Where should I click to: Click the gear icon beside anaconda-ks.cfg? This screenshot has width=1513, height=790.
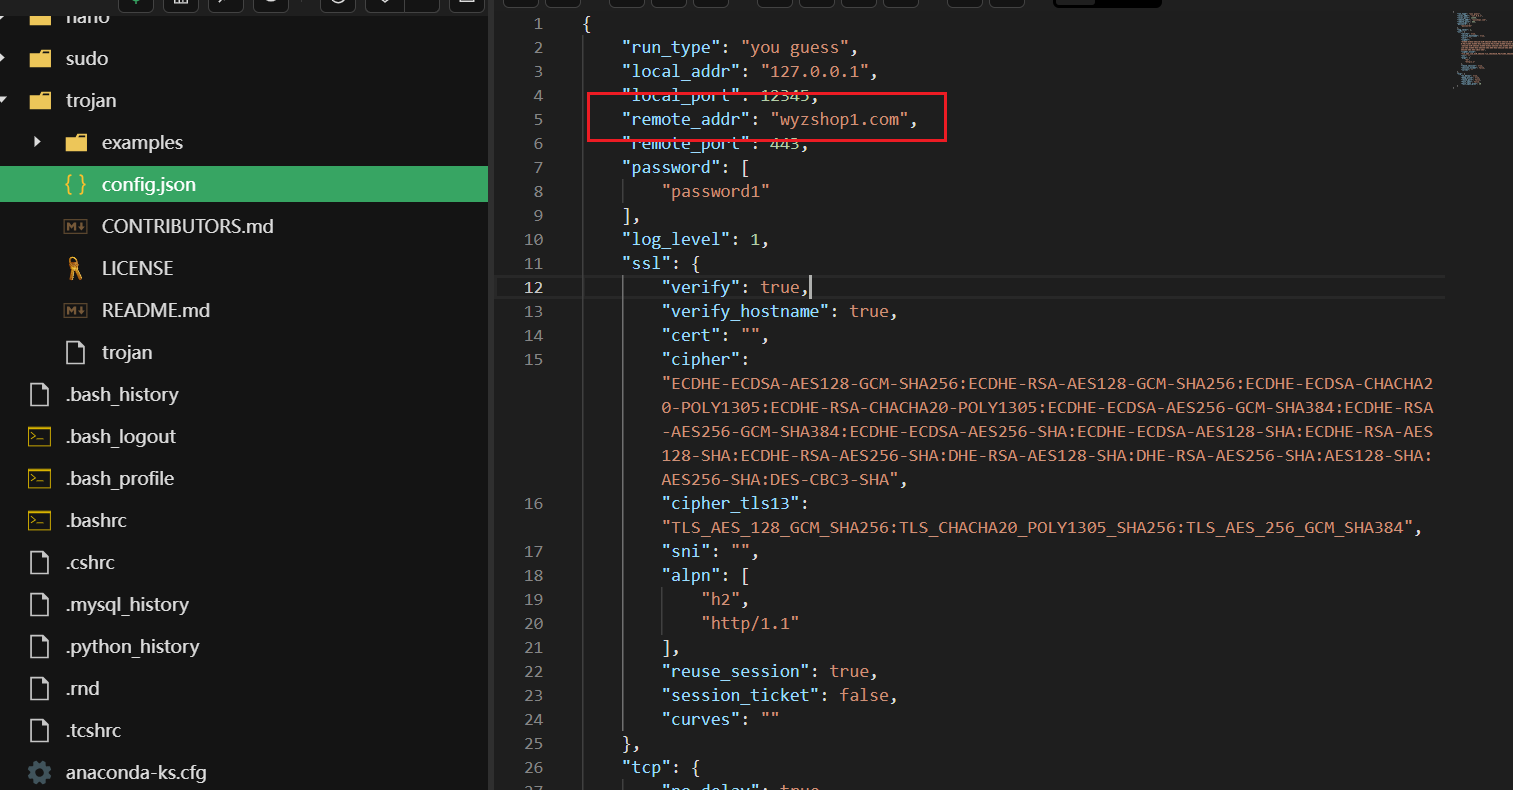click(x=39, y=773)
